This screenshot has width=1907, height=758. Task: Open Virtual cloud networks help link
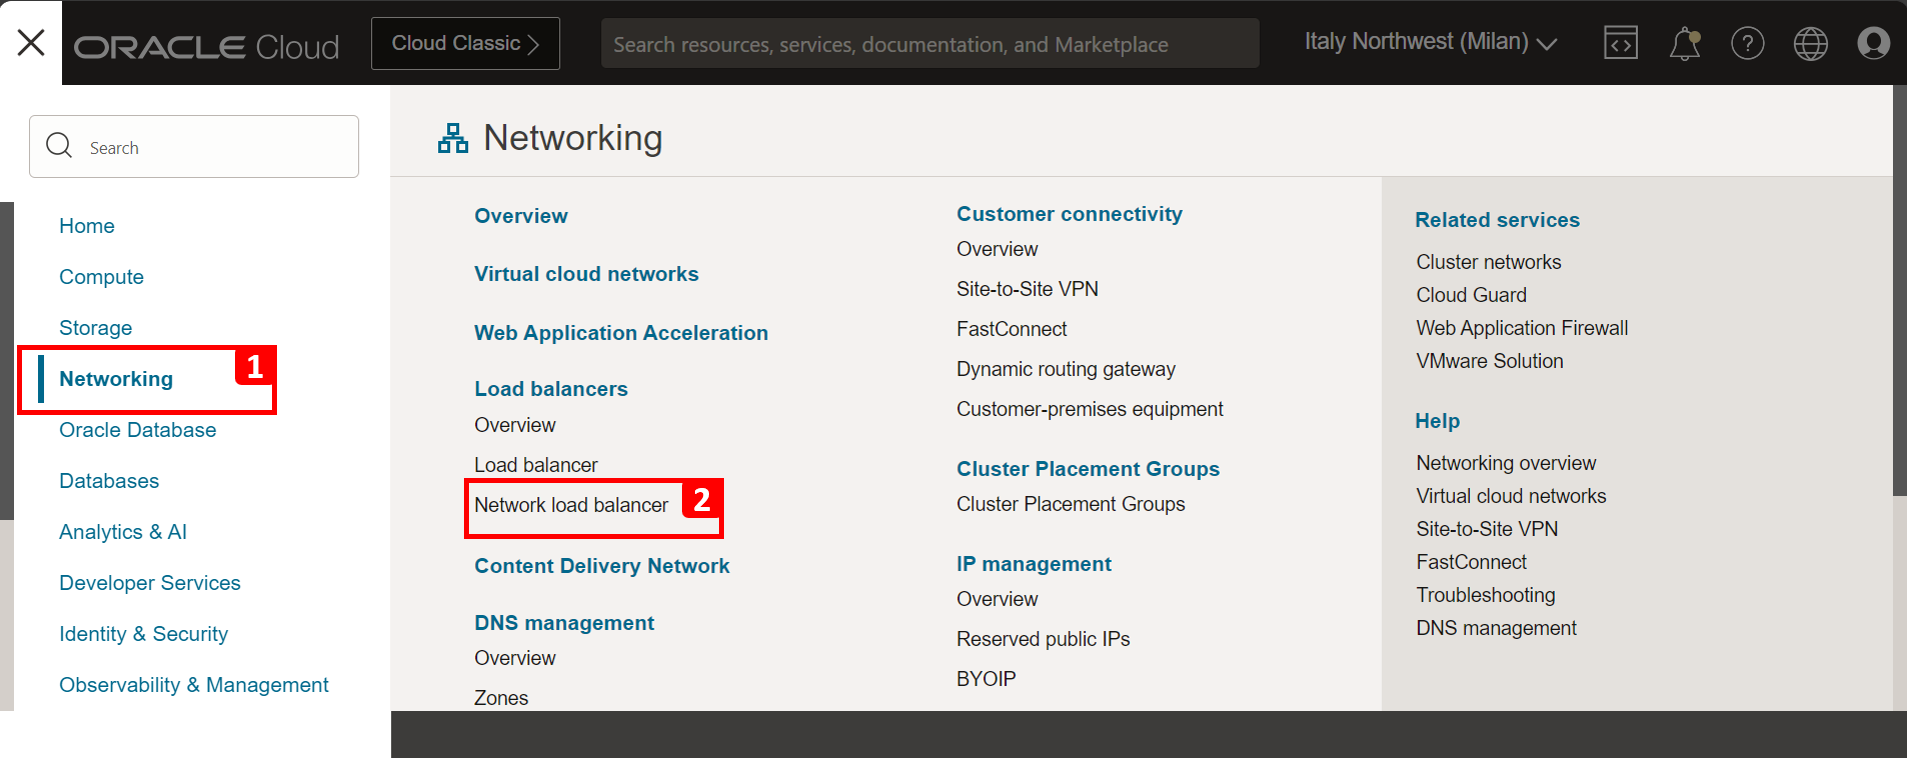1511,496
